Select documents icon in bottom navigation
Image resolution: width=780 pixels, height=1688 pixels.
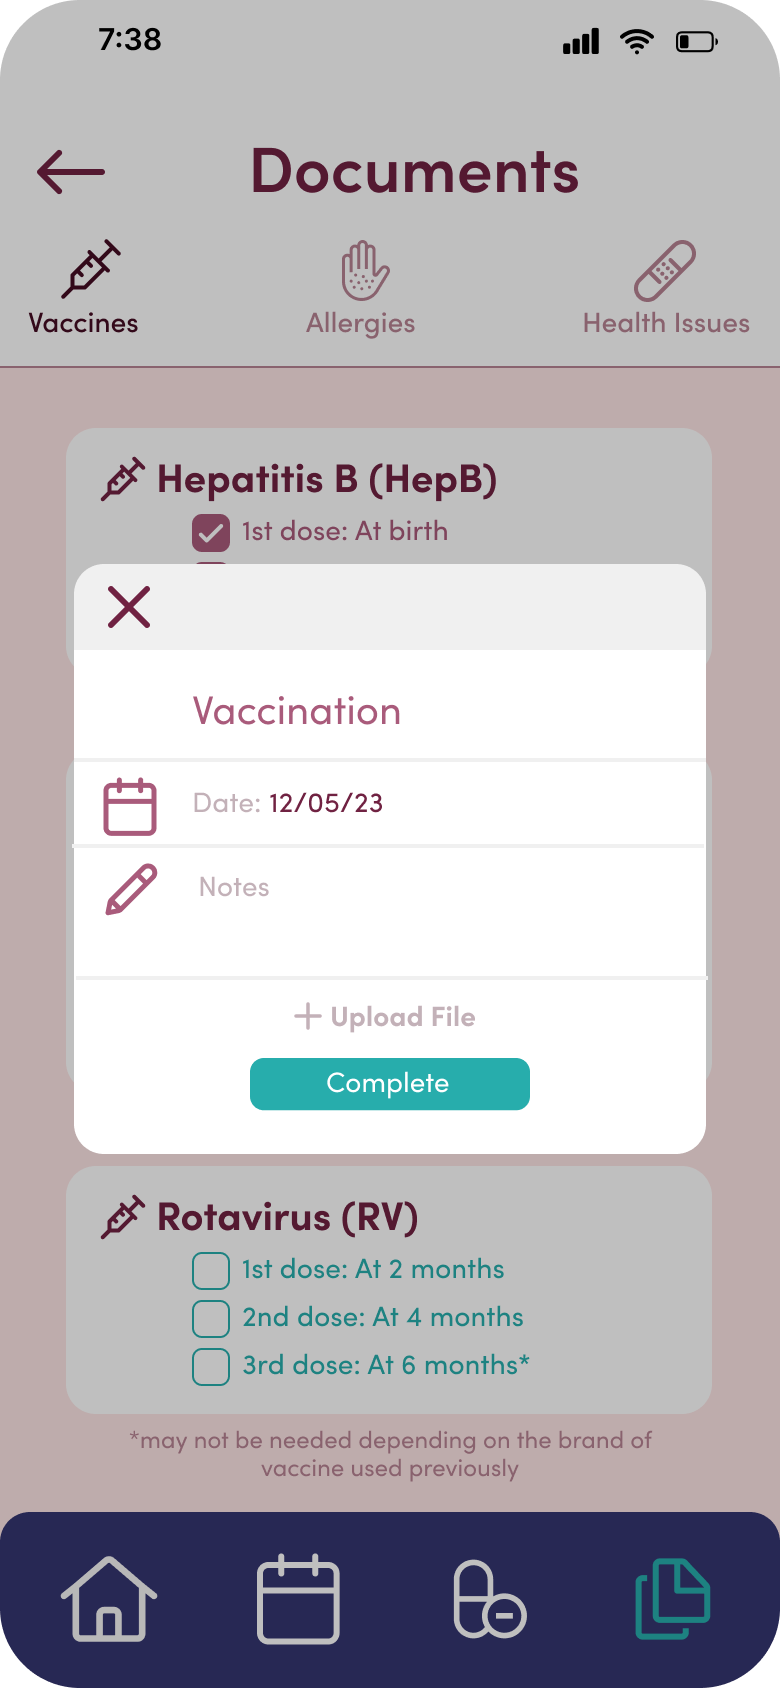(673, 1599)
